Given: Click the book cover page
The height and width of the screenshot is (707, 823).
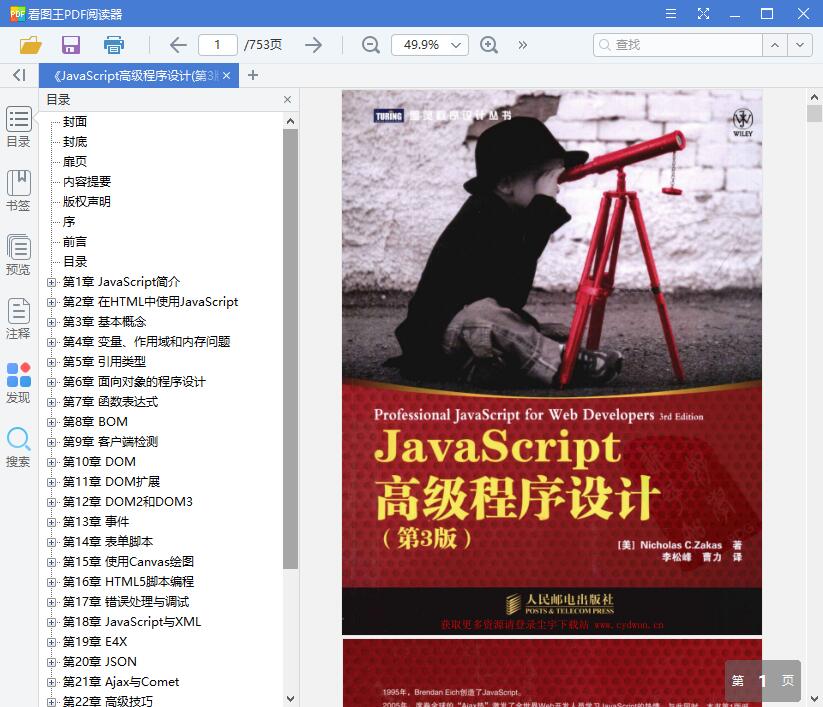Looking at the screenshot, I should click(x=552, y=362).
